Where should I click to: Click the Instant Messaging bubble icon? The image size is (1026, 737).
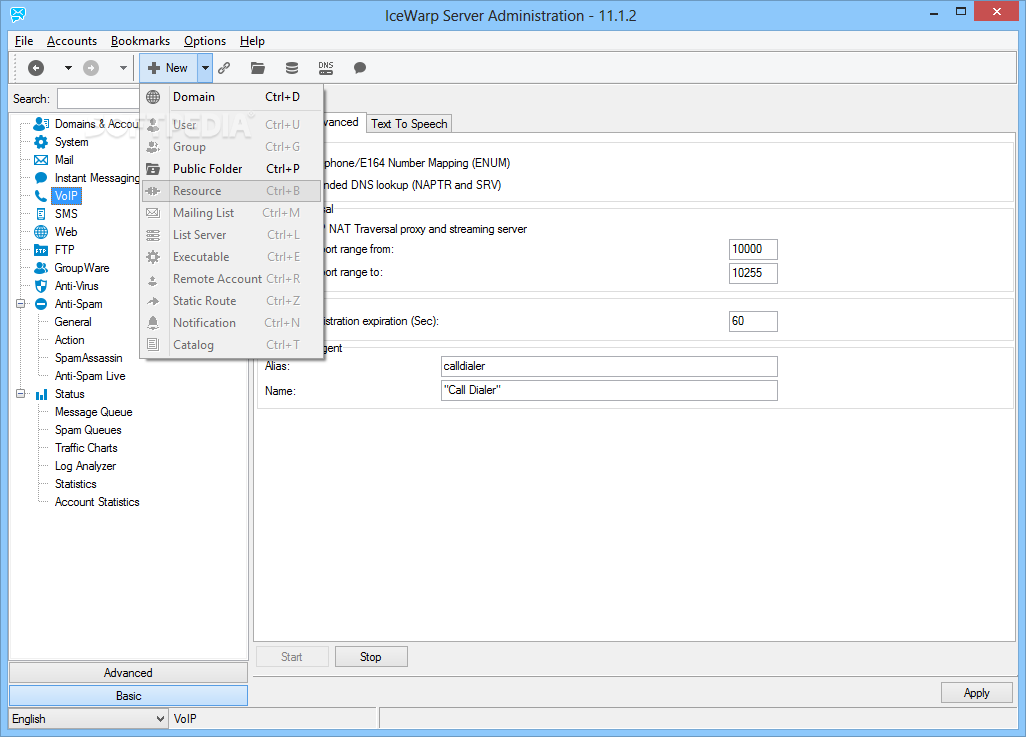41,178
